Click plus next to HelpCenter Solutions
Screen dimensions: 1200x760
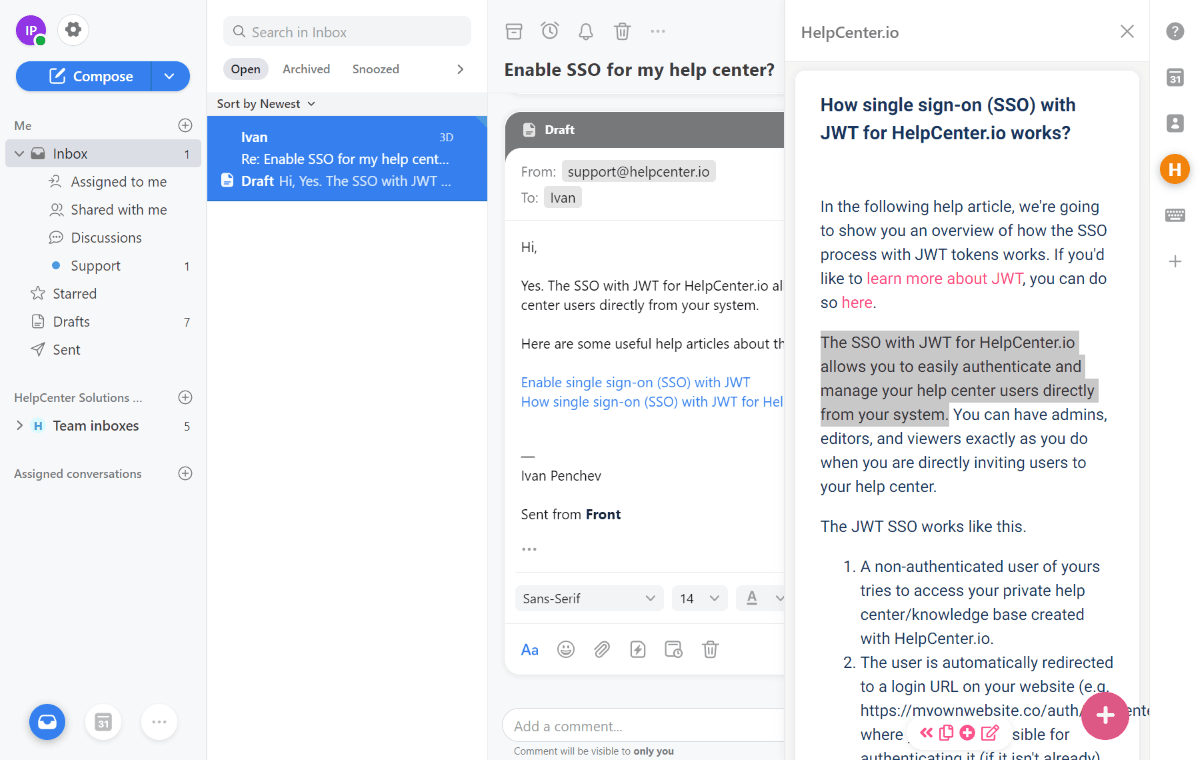pos(185,398)
